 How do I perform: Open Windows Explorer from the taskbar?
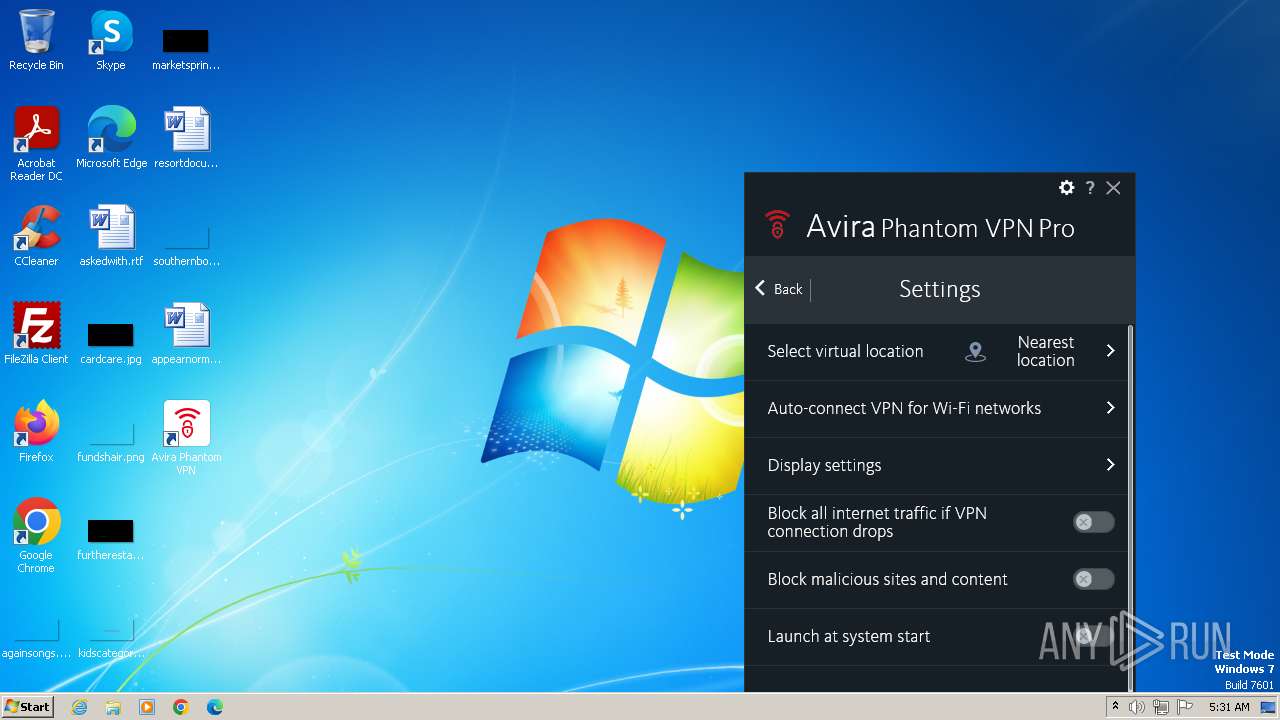tap(113, 707)
